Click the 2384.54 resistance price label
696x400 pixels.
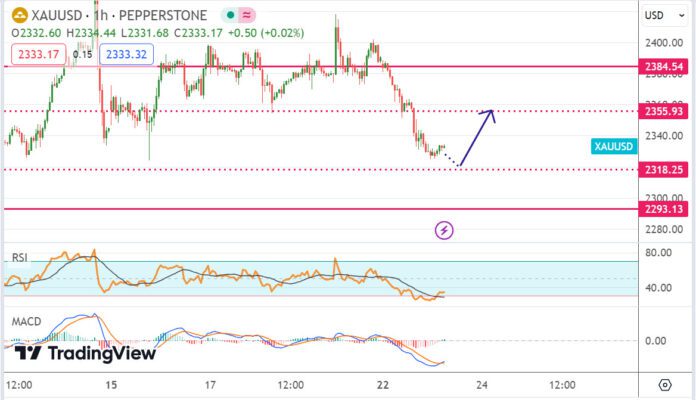pyautogui.click(x=664, y=67)
